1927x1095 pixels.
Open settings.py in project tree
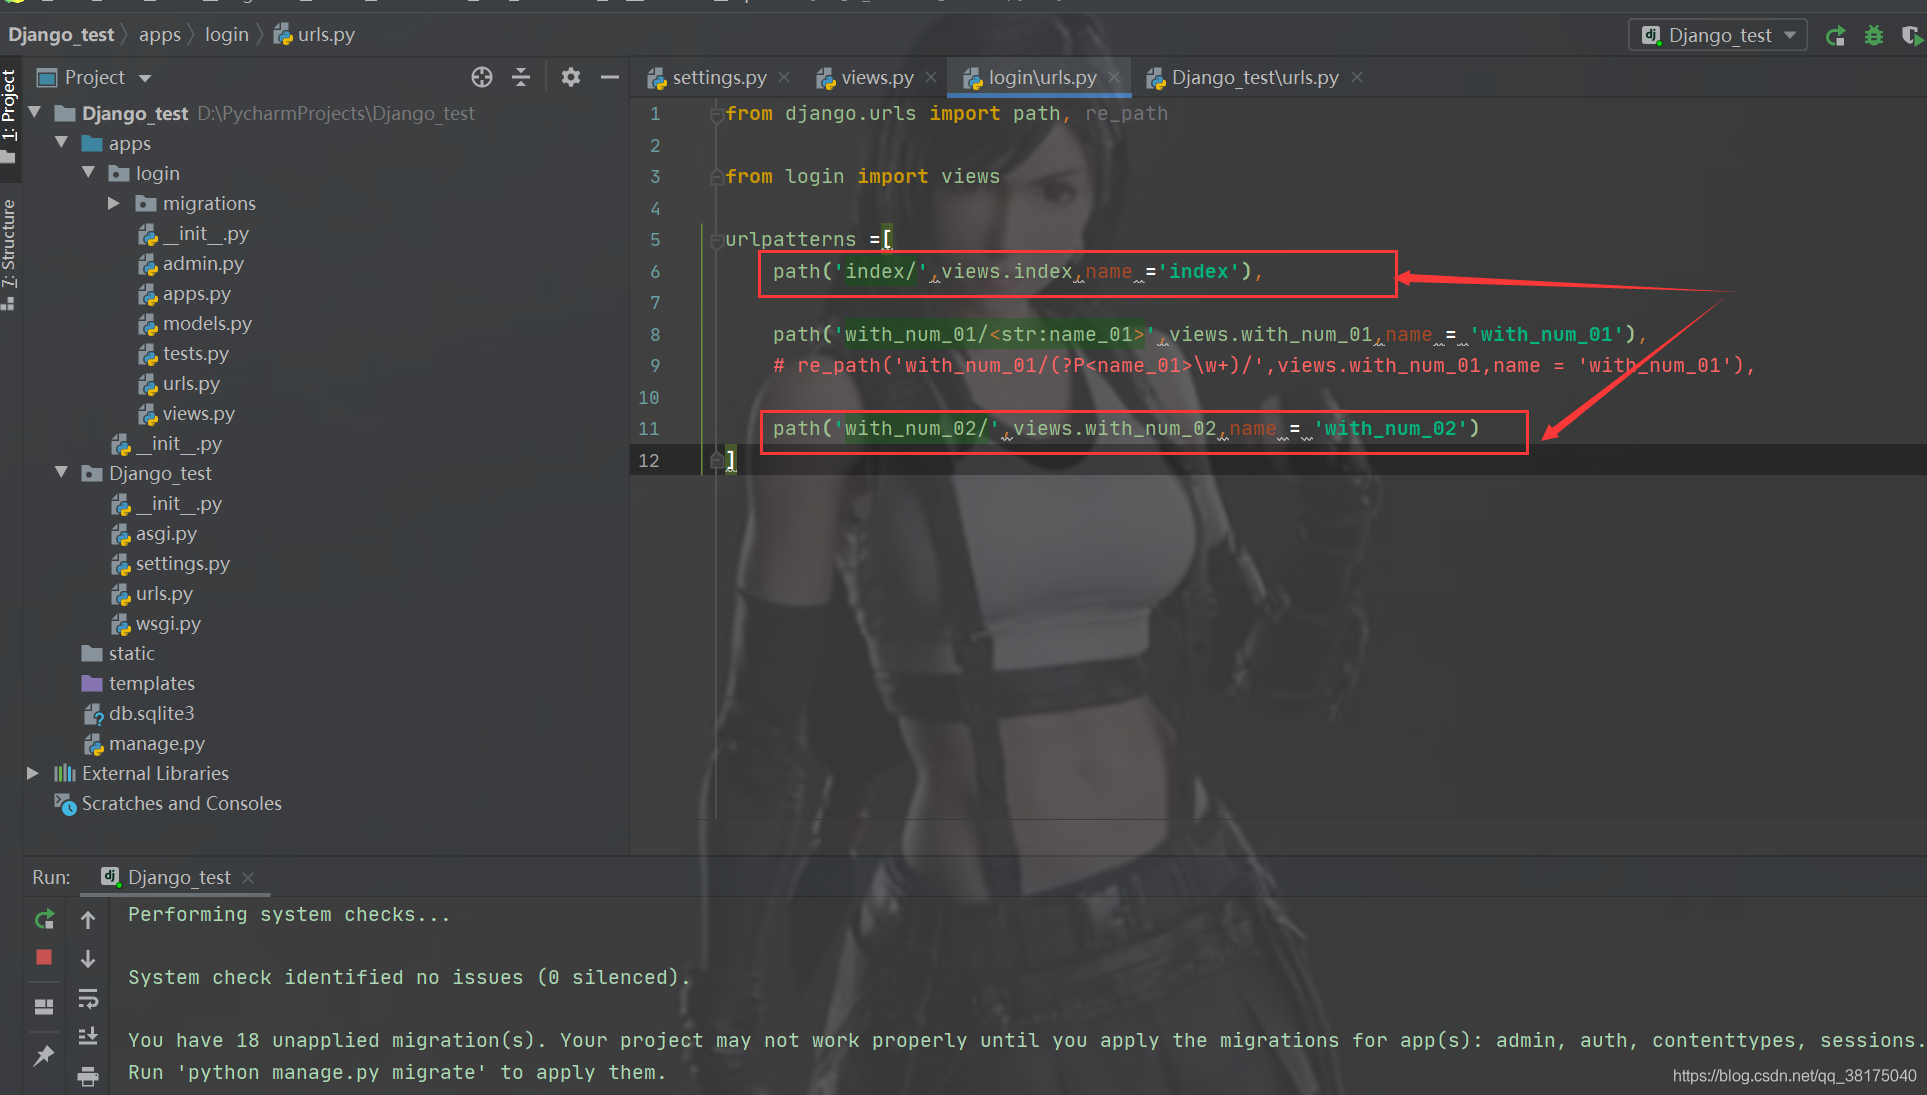(x=182, y=563)
